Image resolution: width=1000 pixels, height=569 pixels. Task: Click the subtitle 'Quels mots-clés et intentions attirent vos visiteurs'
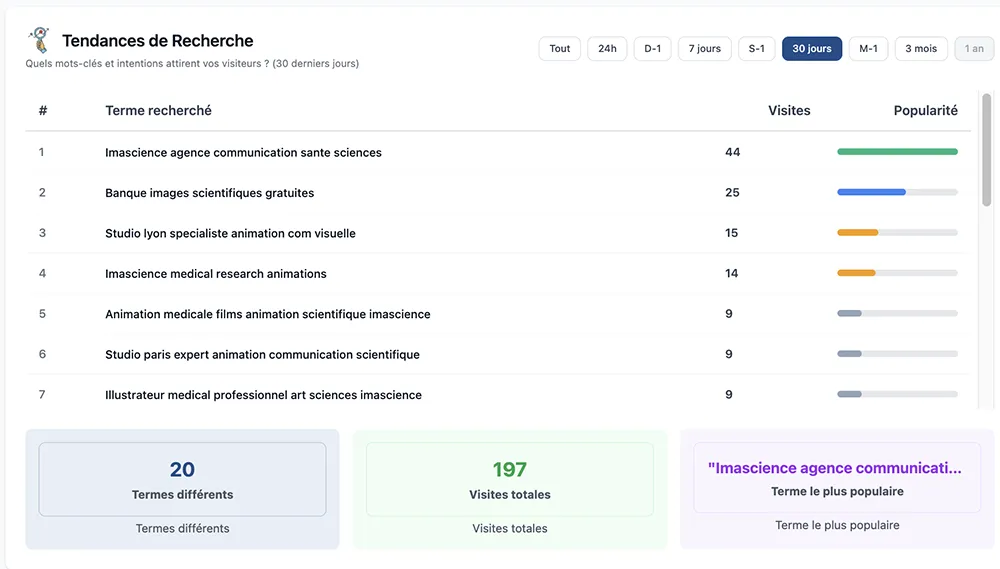point(192,64)
